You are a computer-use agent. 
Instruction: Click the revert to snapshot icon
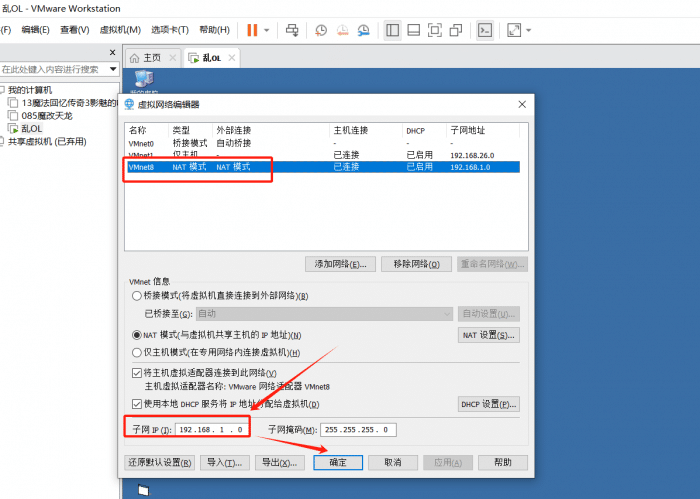[x=342, y=30]
